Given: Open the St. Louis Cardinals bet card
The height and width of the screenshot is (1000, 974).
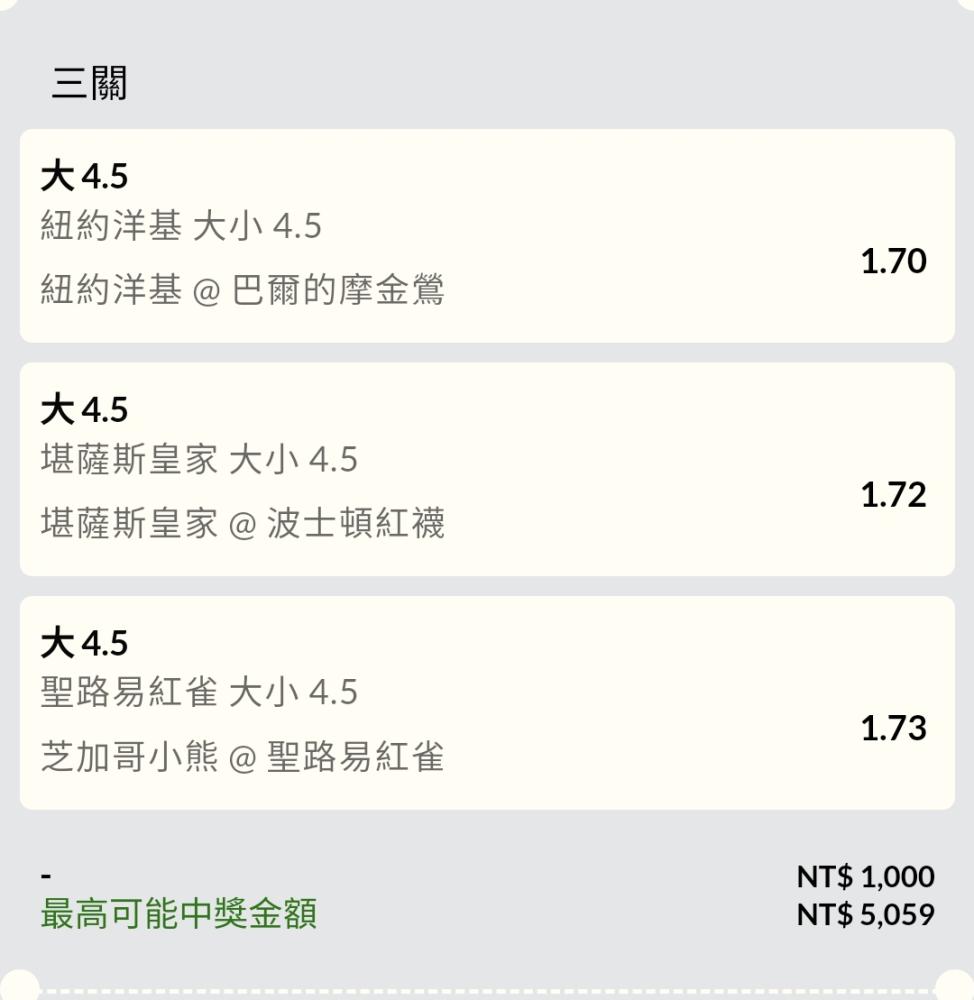Looking at the screenshot, I should click(x=487, y=703).
